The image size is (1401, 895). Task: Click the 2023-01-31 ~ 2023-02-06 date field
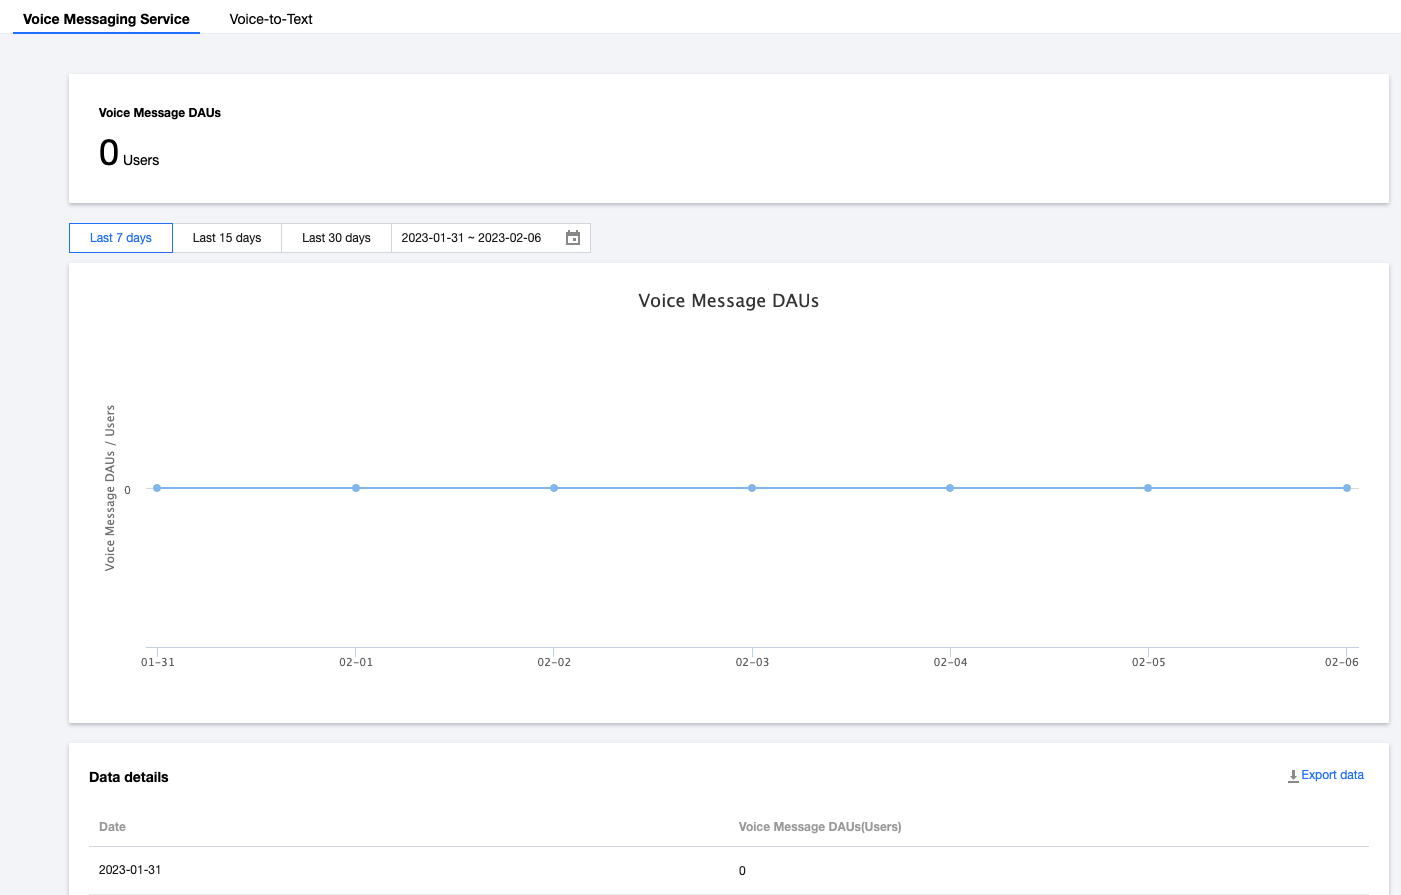[471, 238]
